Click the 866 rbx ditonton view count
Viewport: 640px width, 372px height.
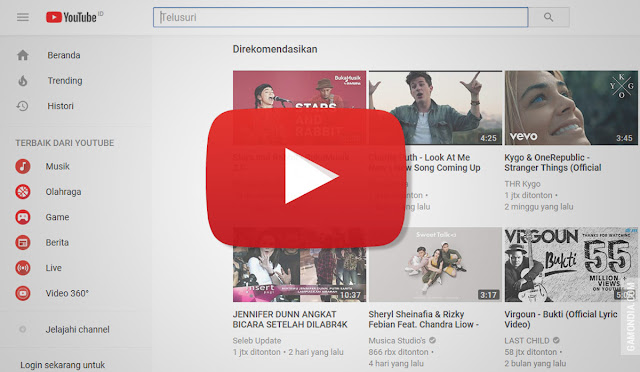pos(398,352)
